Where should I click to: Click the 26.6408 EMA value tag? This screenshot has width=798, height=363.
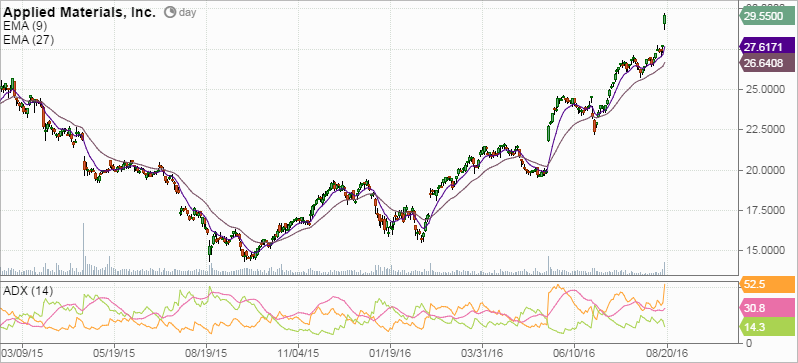point(766,62)
